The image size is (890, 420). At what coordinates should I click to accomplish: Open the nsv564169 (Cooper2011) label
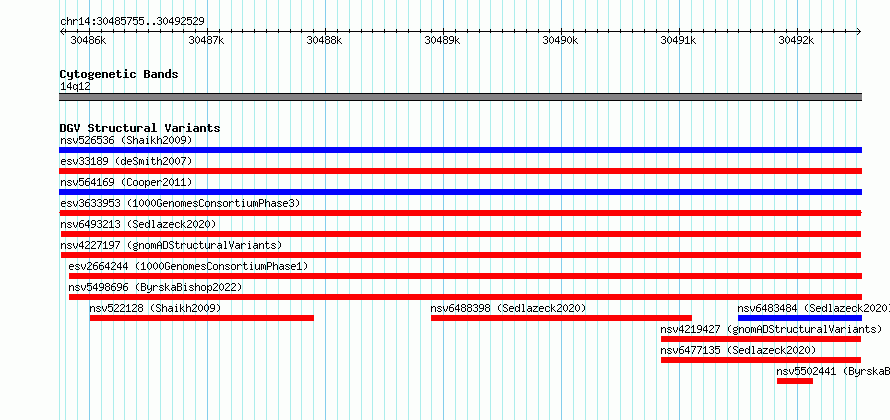coord(126,182)
